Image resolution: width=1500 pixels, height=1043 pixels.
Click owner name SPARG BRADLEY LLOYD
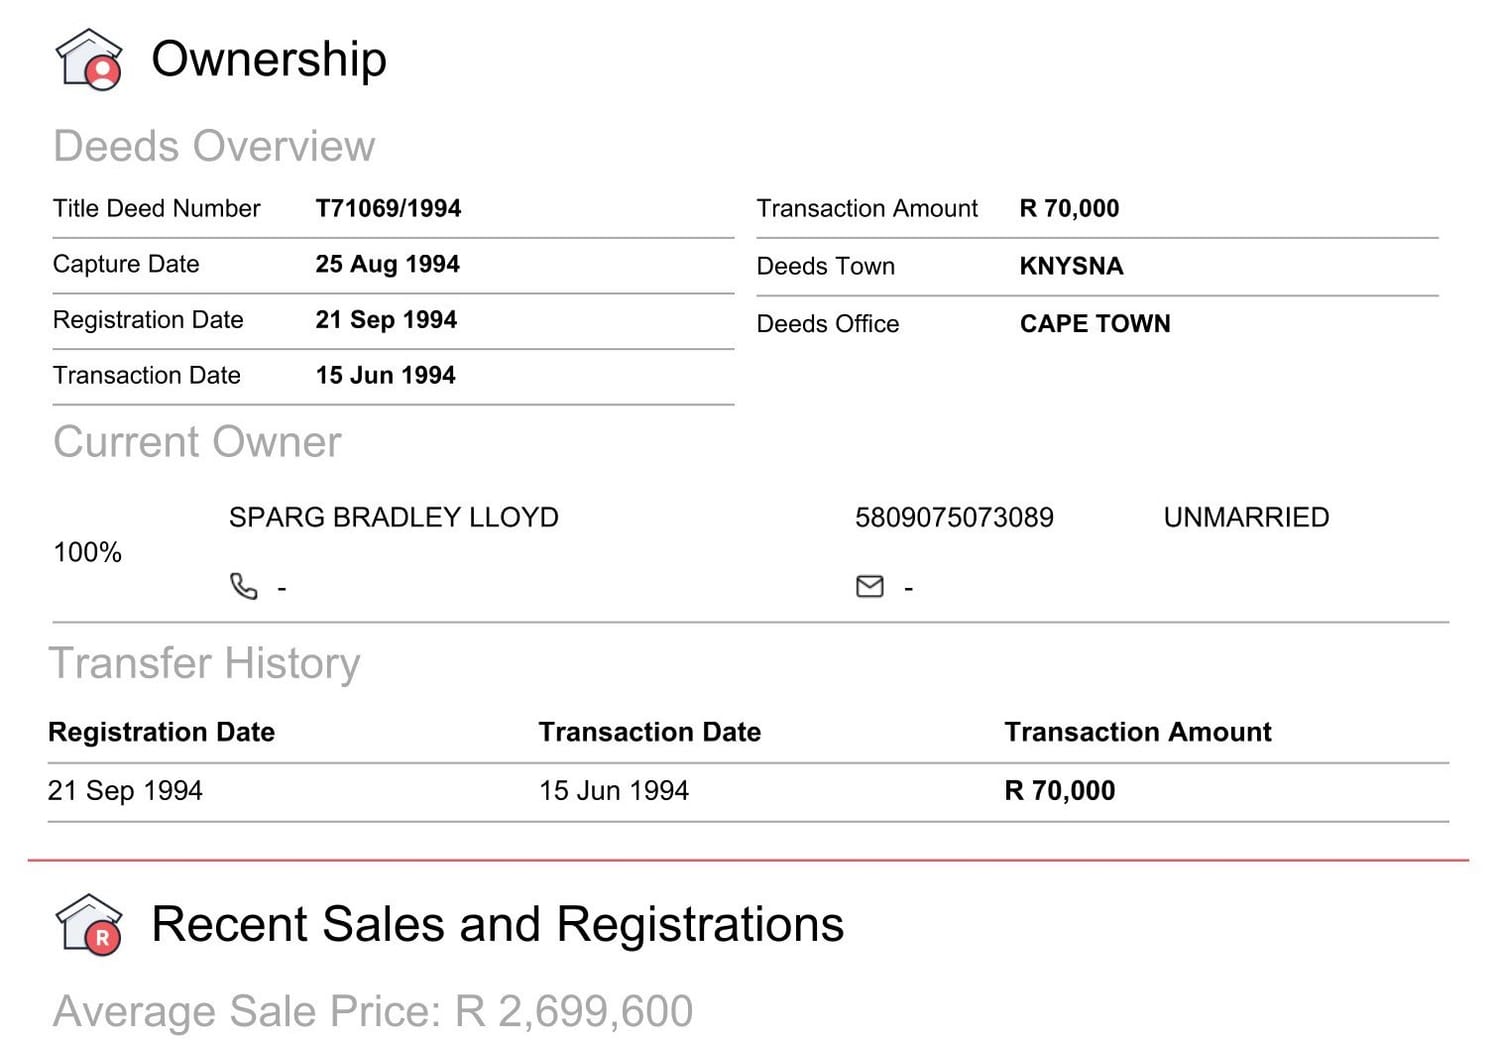click(394, 517)
